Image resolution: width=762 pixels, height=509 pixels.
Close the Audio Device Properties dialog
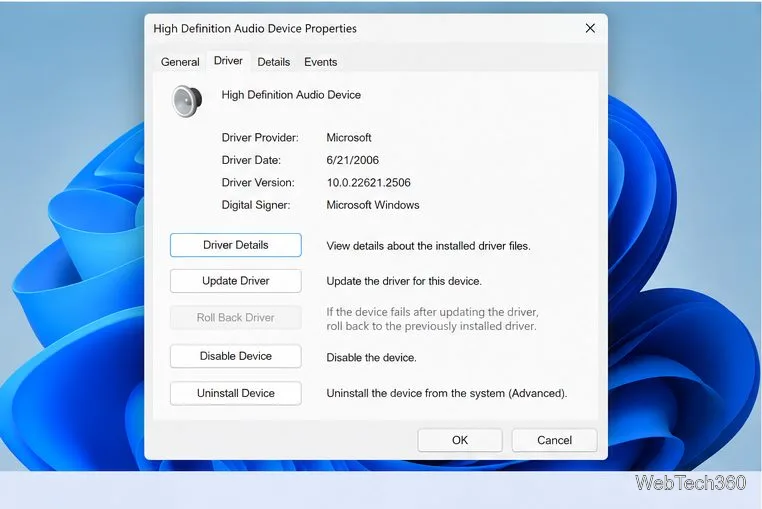pyautogui.click(x=590, y=28)
